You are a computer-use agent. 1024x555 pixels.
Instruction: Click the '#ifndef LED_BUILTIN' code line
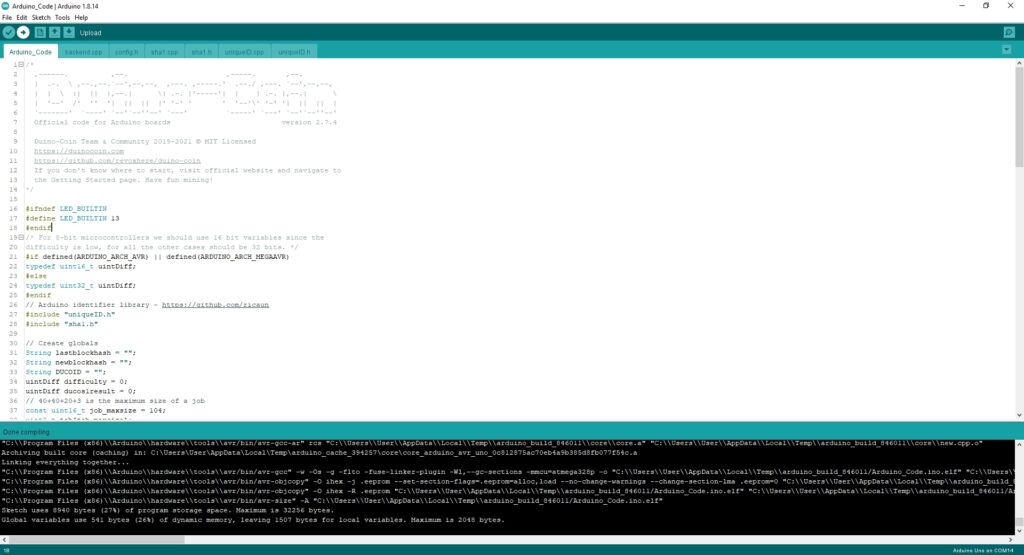pos(66,209)
